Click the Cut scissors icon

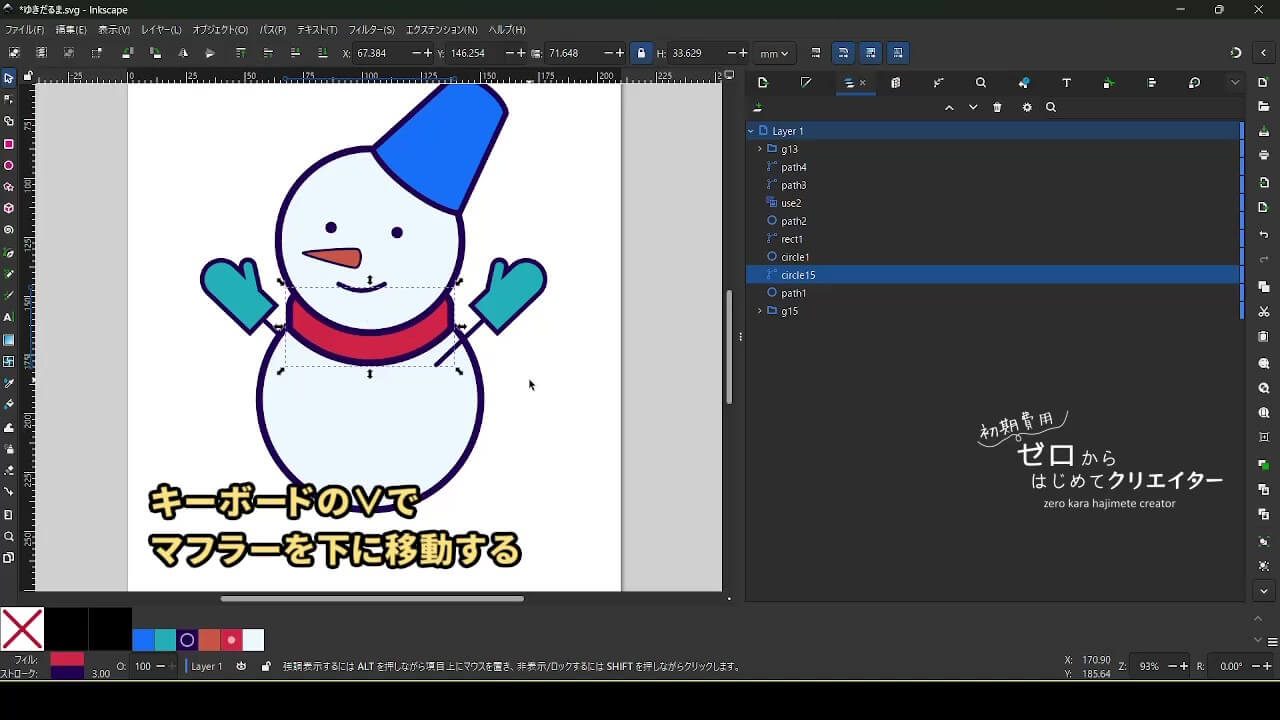[x=1264, y=312]
